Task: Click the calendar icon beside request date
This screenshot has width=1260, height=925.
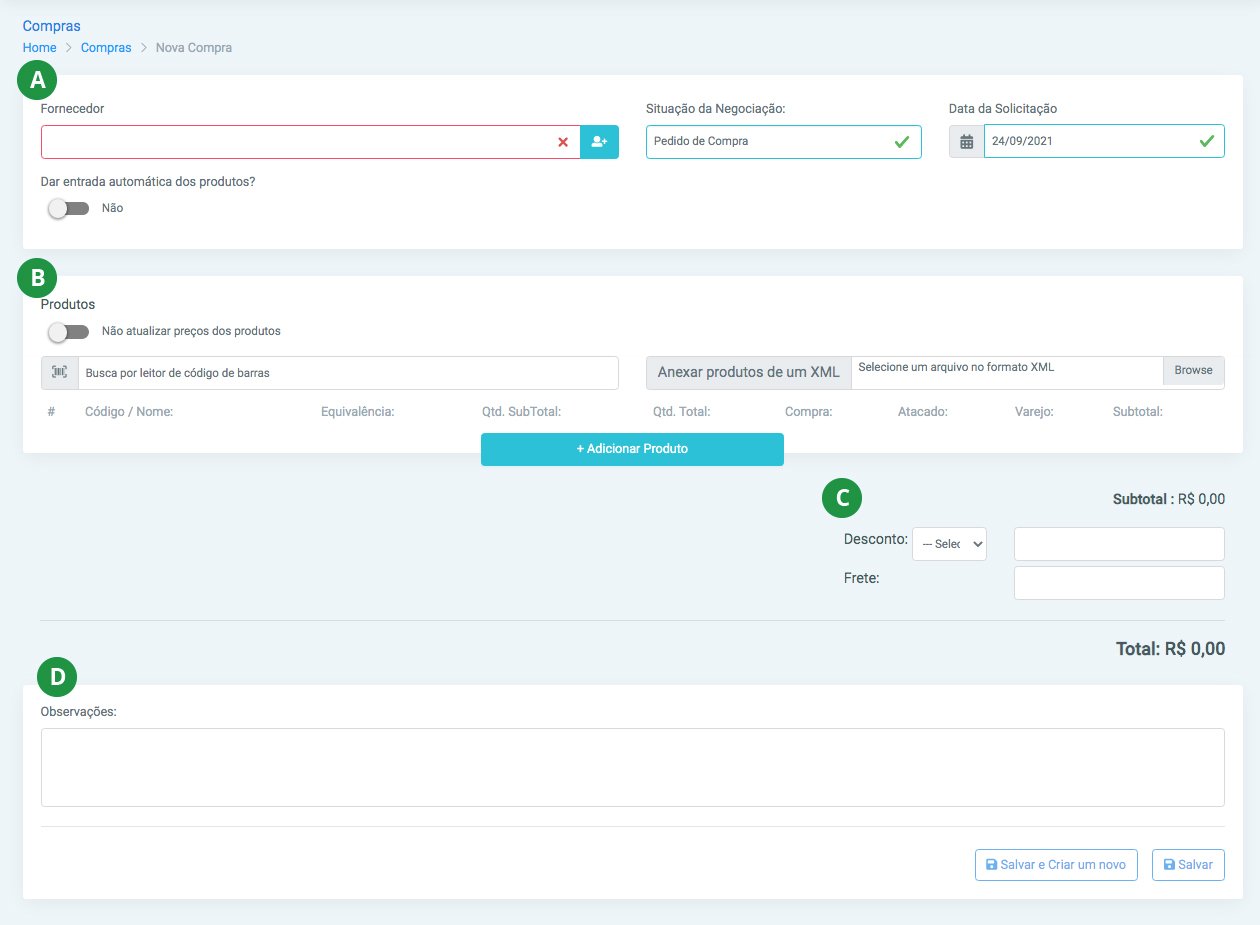Action: tap(966, 142)
